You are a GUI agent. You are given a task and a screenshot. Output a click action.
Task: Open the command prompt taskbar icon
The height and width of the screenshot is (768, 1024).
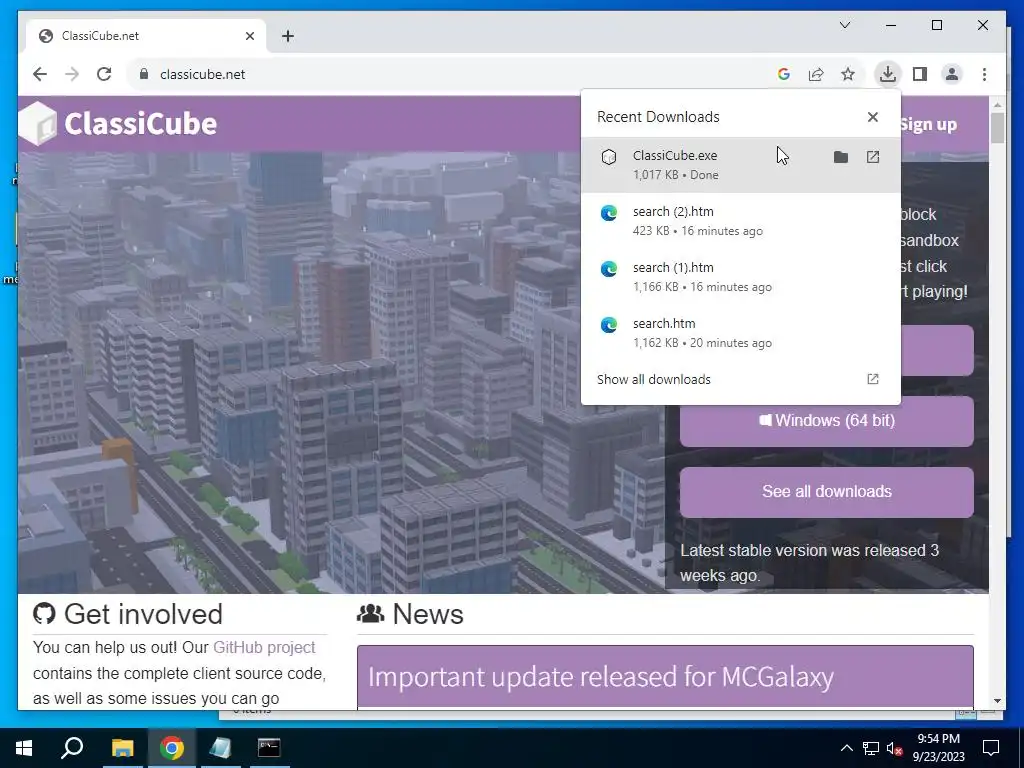click(269, 748)
